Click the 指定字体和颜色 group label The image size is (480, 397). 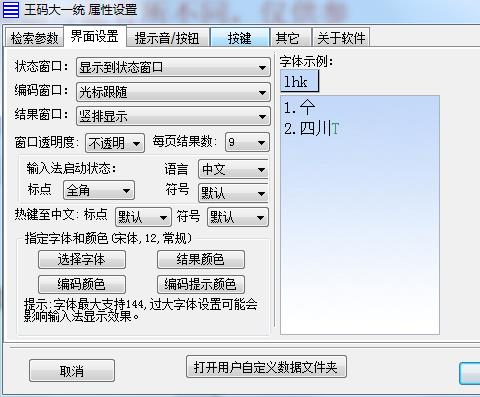tap(108, 238)
